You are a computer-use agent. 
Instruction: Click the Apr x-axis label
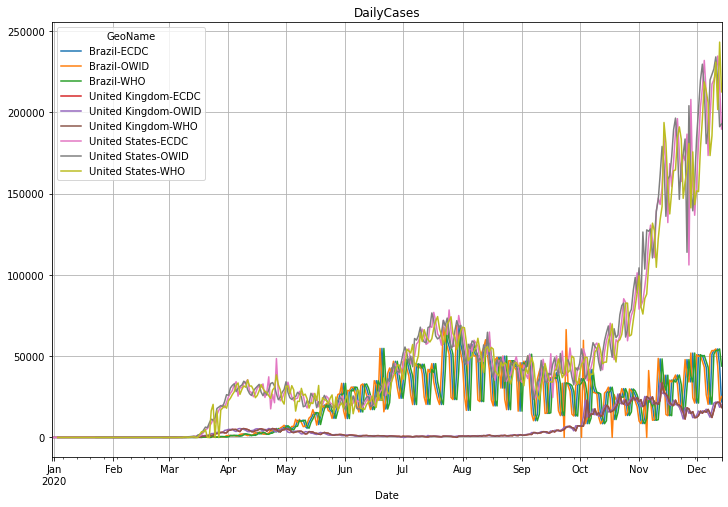pyautogui.click(x=228, y=469)
